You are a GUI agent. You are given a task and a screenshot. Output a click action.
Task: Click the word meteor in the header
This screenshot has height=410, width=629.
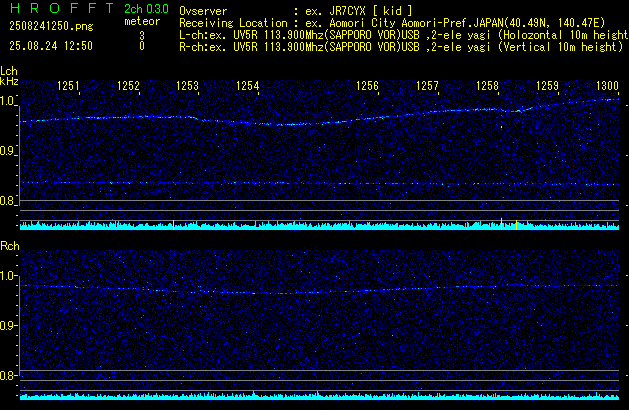142,21
